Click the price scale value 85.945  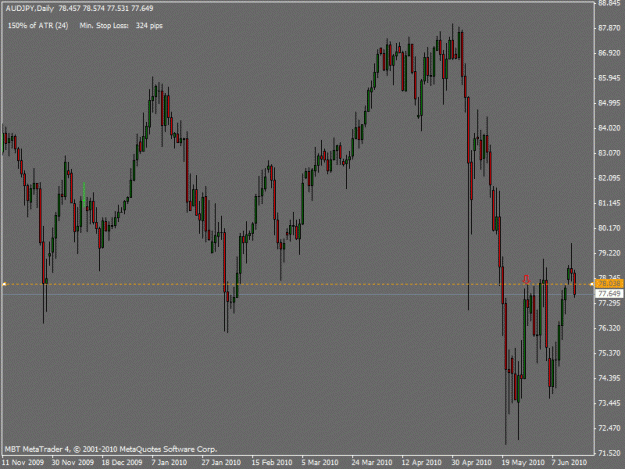[609, 78]
